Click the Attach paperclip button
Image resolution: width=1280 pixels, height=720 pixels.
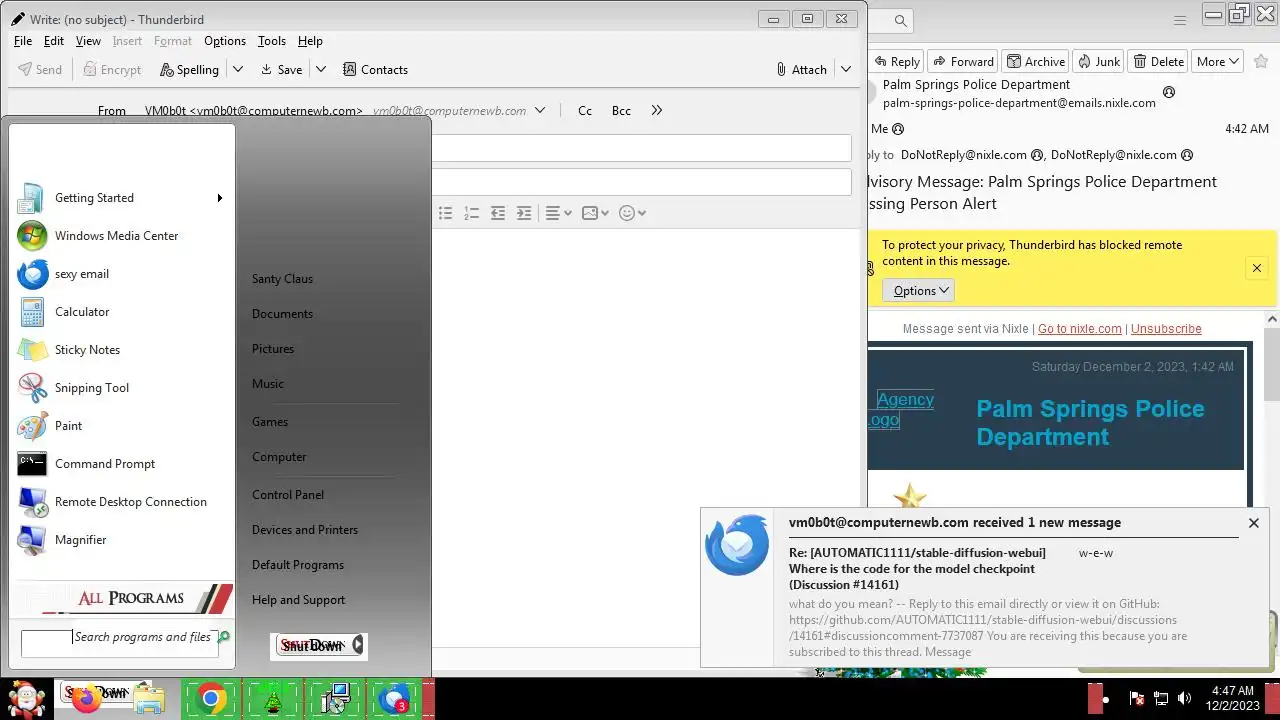click(x=801, y=69)
